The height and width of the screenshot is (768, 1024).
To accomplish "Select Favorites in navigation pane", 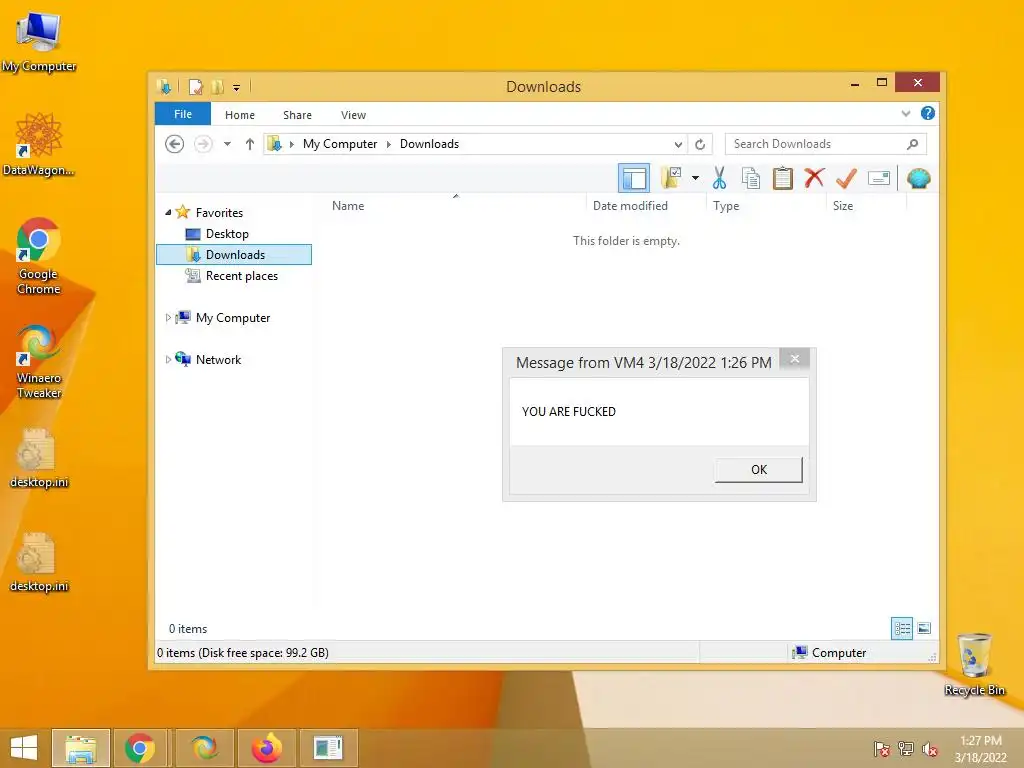I will (x=219, y=212).
